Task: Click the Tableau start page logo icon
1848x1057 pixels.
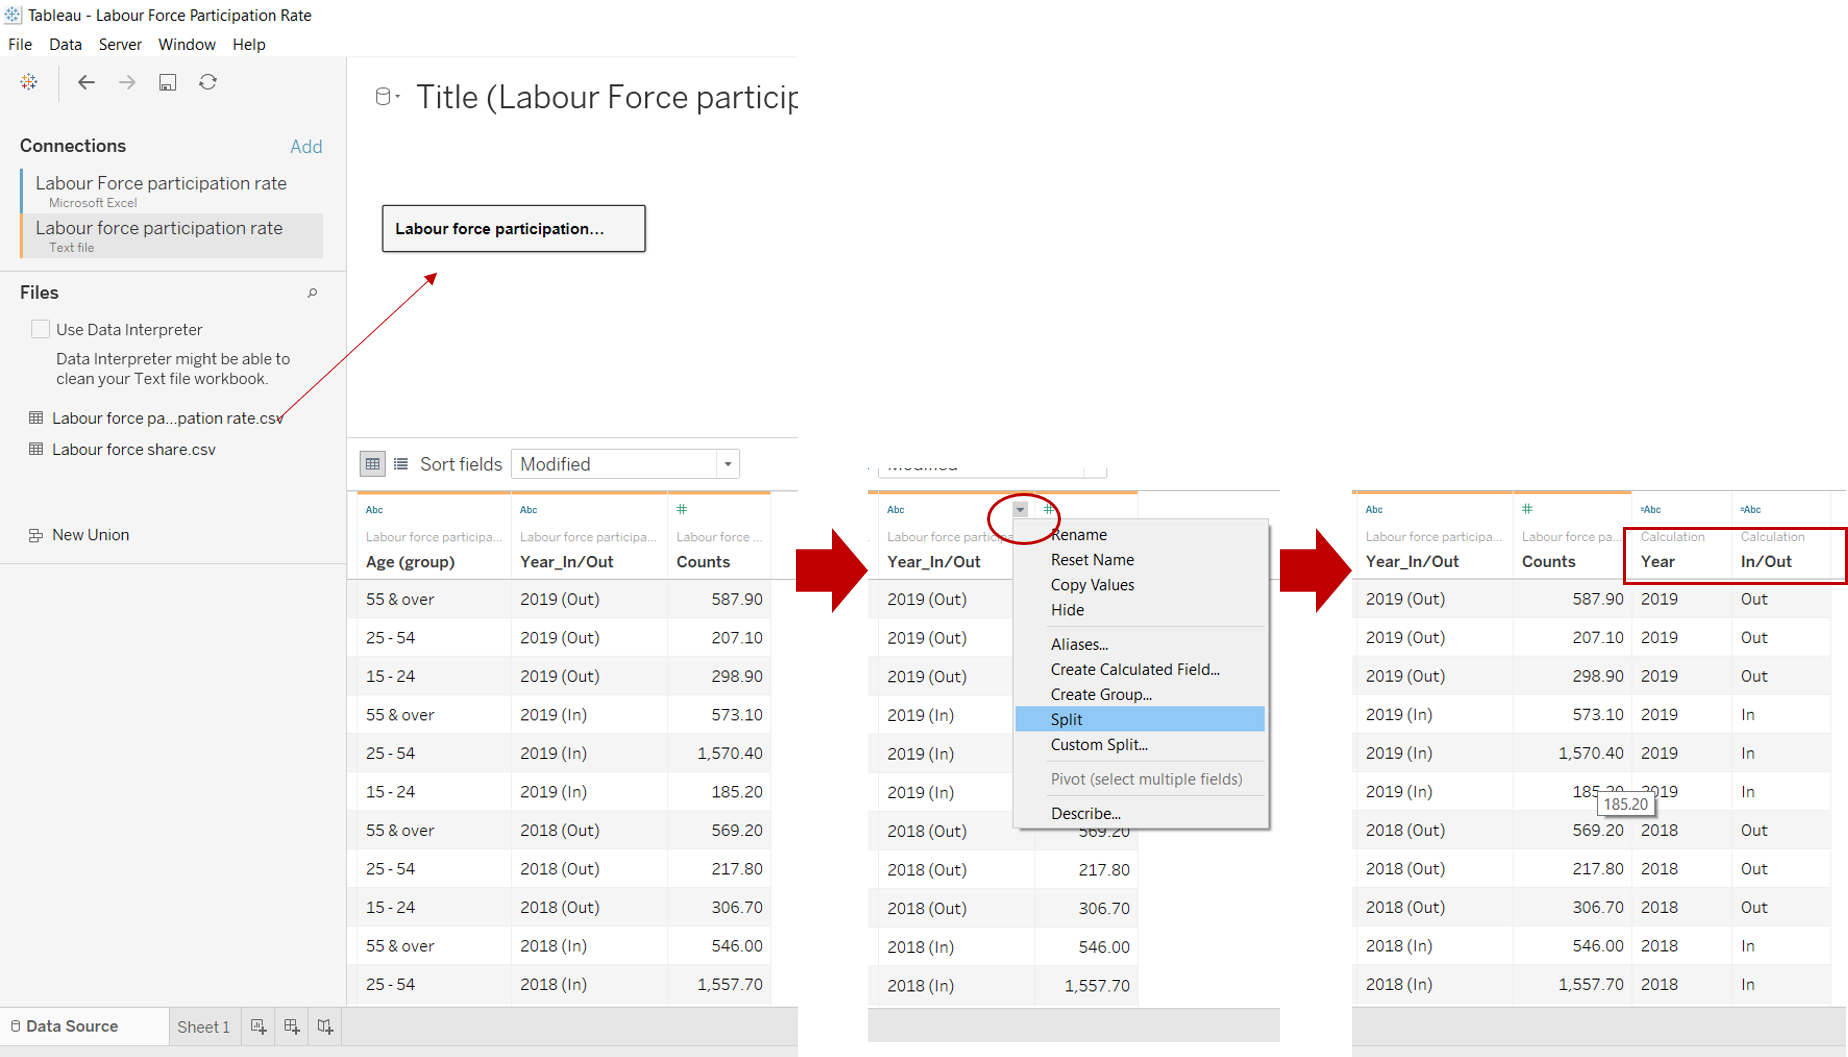Action: click(x=29, y=82)
